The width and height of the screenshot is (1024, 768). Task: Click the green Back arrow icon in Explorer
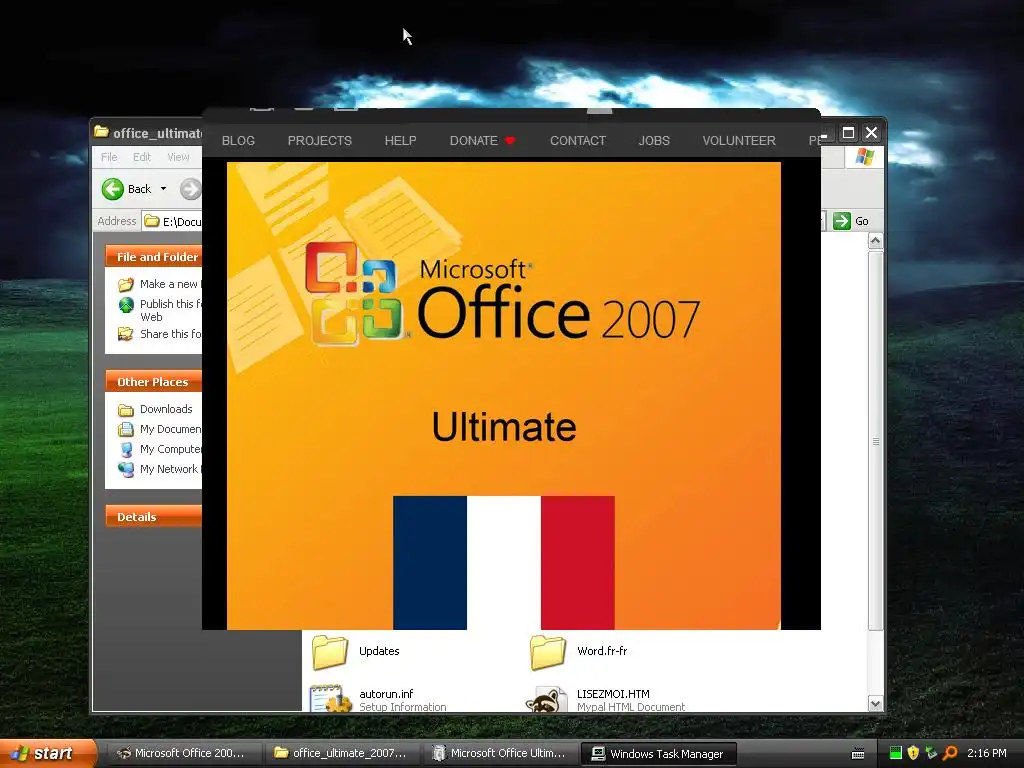point(112,189)
